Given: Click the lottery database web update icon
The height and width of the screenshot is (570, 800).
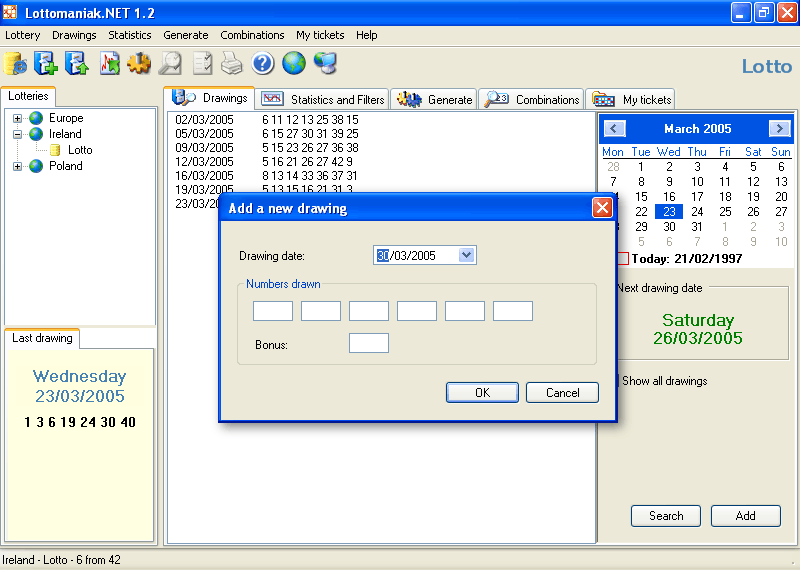Looking at the screenshot, I should (x=15, y=64).
